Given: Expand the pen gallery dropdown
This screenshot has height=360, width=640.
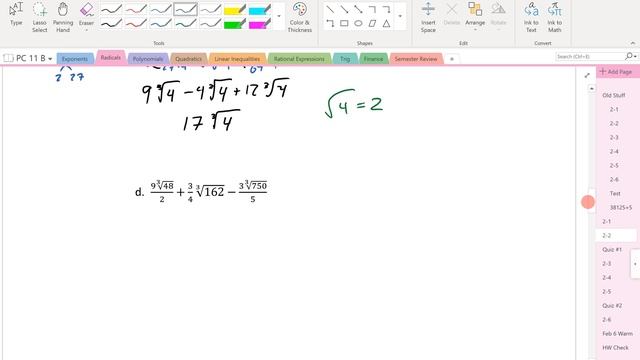Looking at the screenshot, I should click(x=279, y=16).
